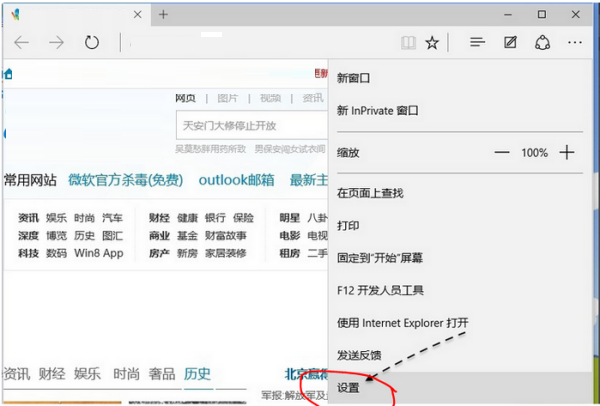Open Reading view book icon

(x=407, y=43)
